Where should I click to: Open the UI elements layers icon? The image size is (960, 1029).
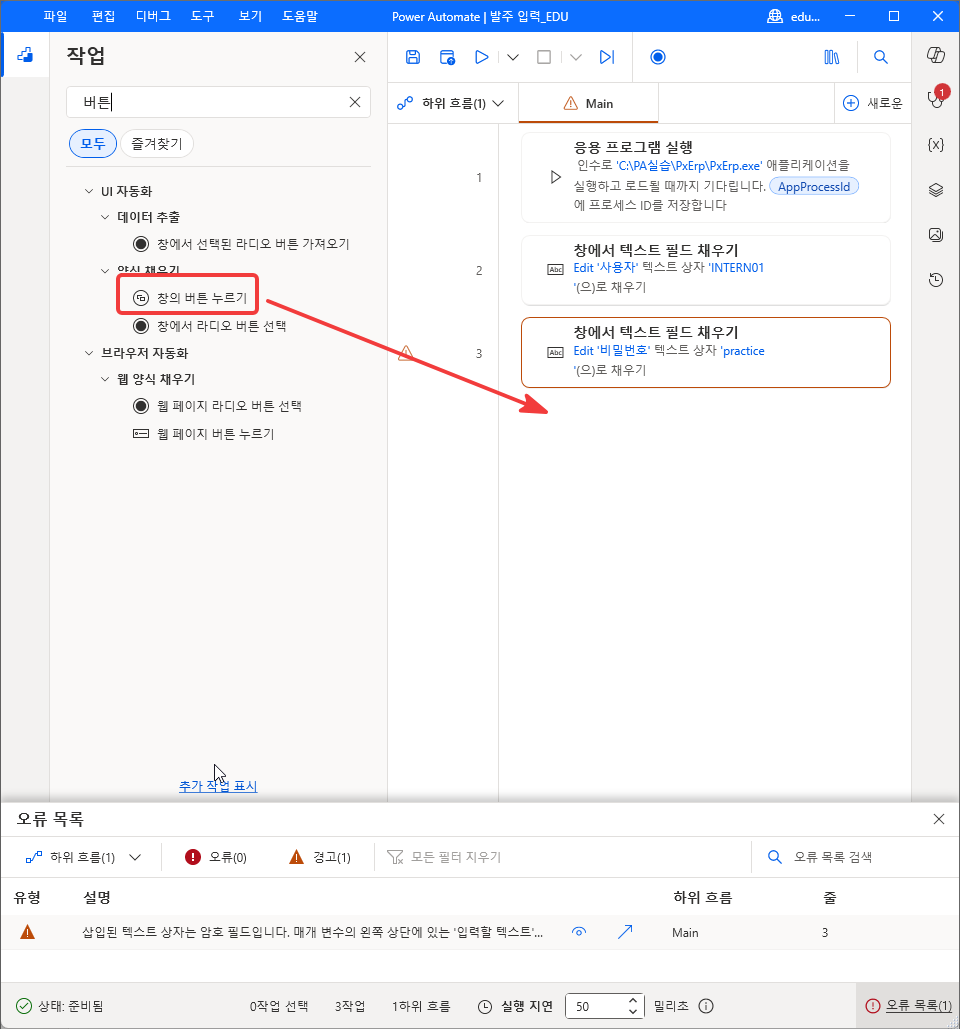click(936, 190)
